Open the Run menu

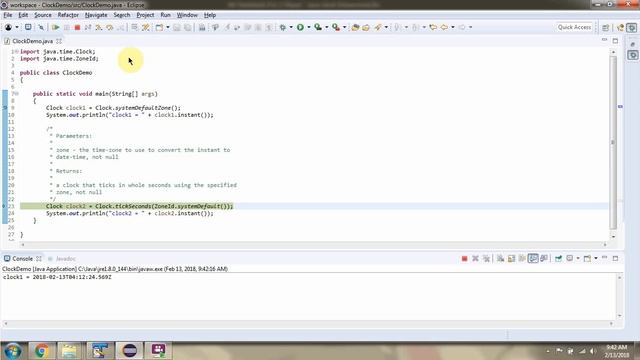click(x=165, y=15)
